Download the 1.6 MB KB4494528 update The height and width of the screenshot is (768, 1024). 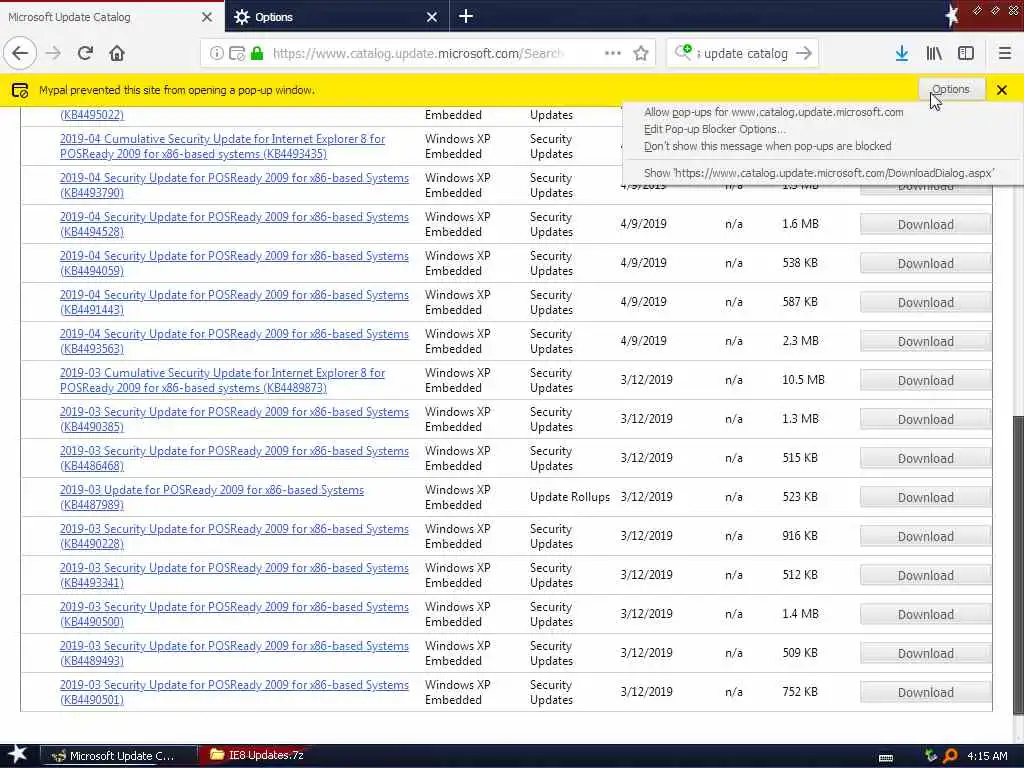click(x=925, y=224)
